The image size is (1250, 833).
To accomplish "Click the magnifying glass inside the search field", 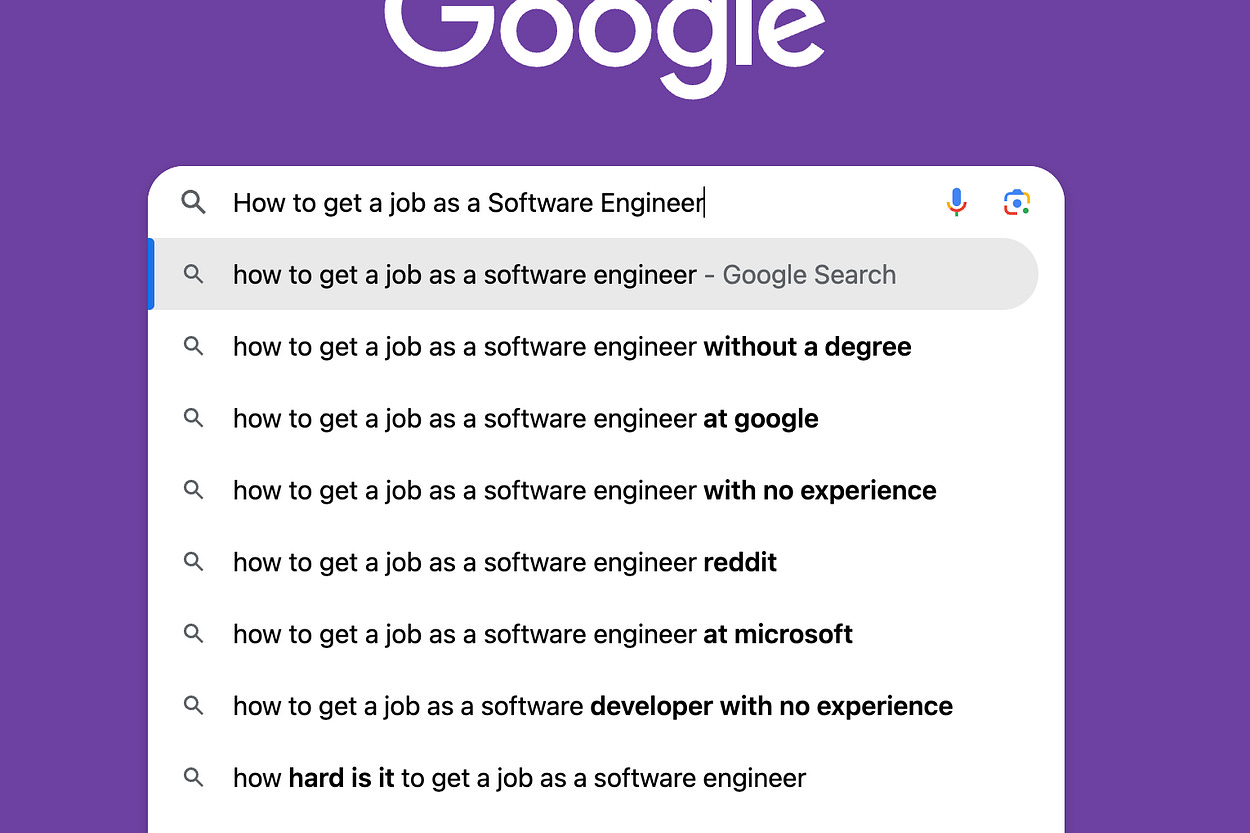I will 193,202.
